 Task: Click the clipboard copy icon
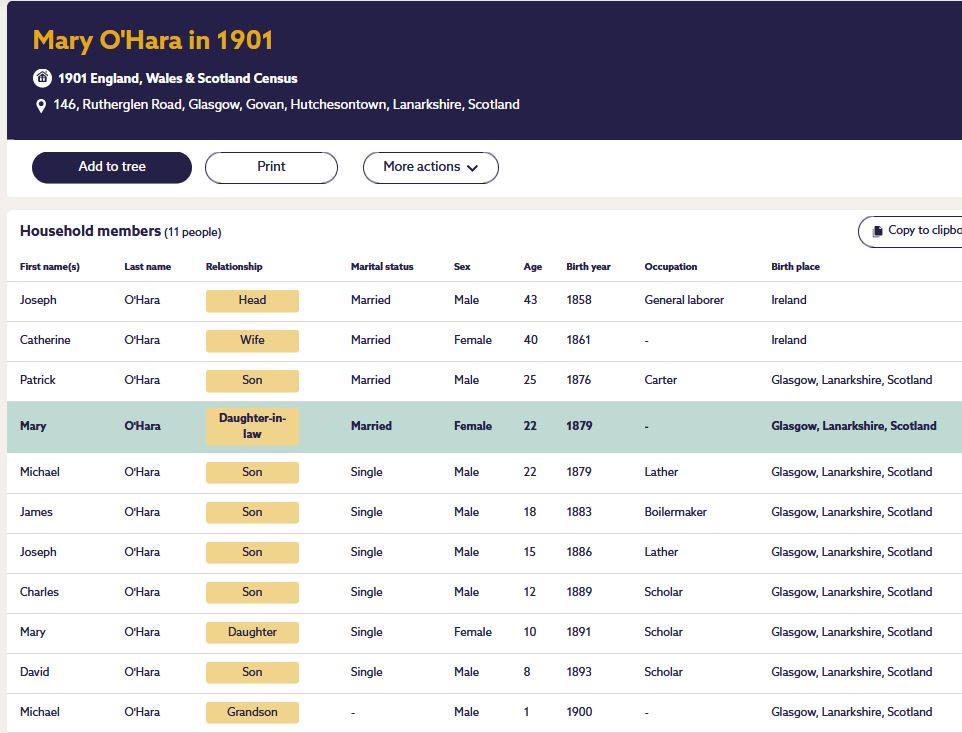[877, 231]
